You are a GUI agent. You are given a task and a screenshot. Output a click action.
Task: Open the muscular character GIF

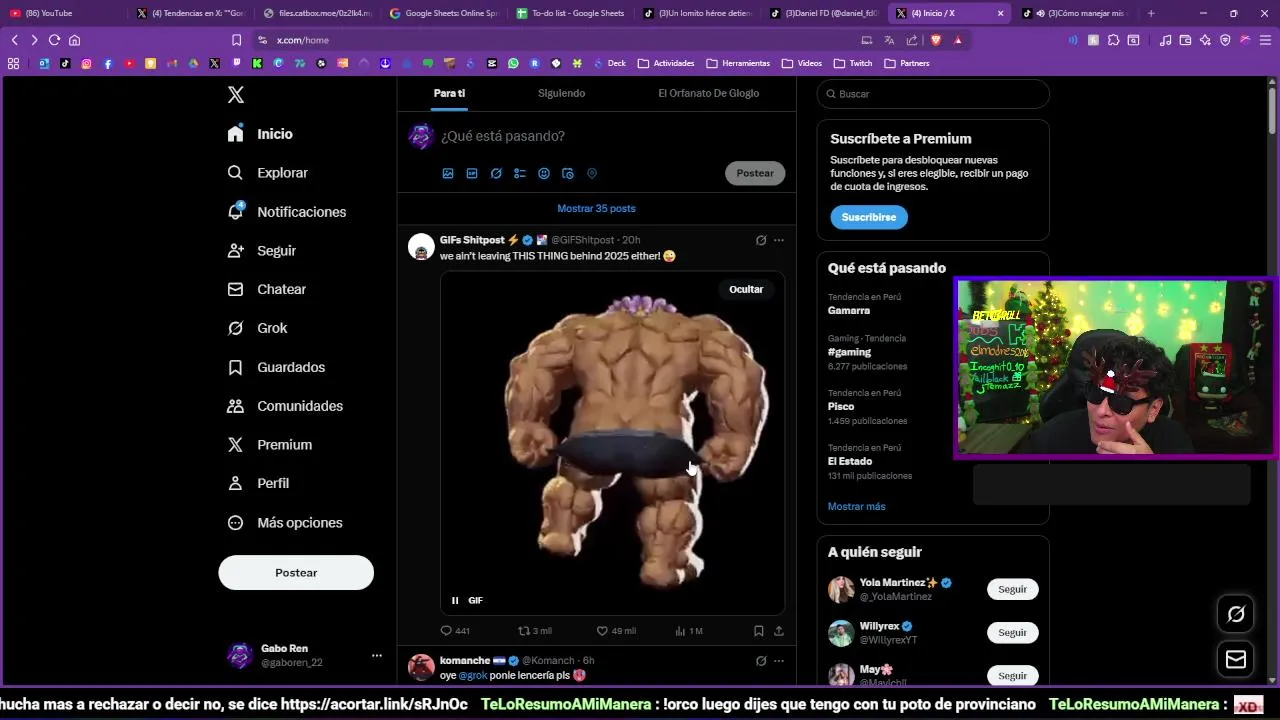click(612, 443)
